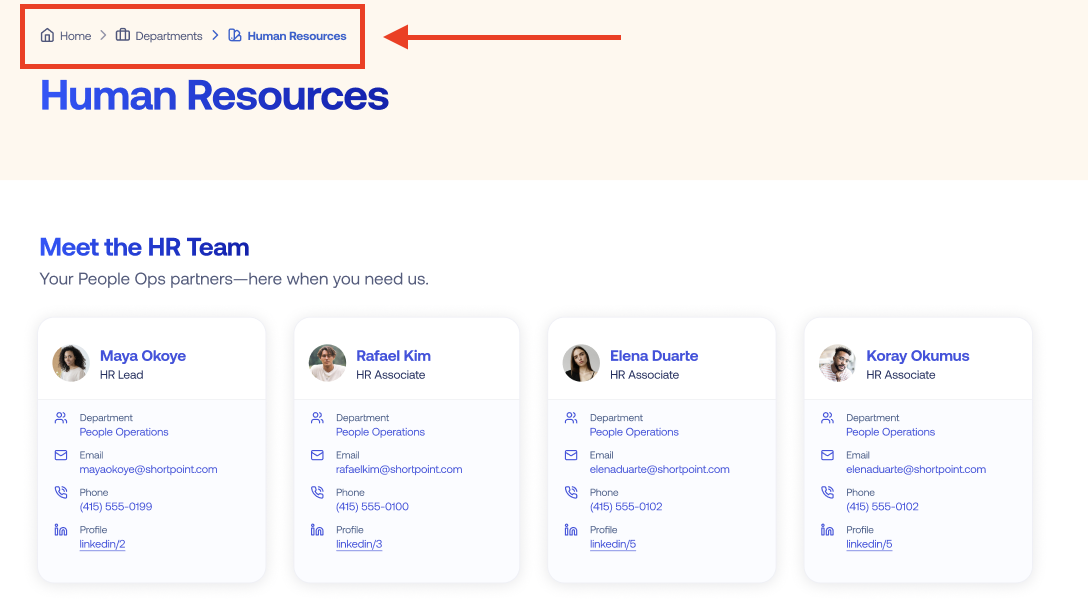Click chevron after Departments breadcrumb

point(215,35)
